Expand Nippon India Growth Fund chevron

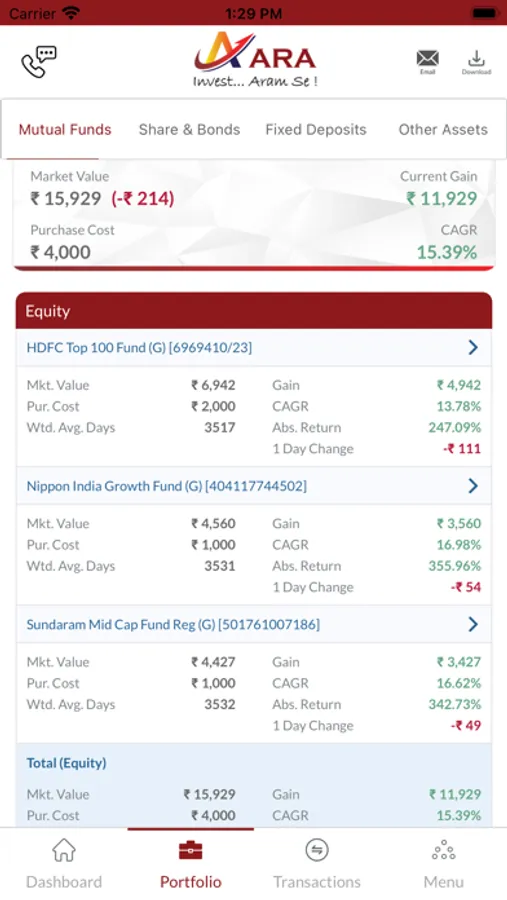(473, 486)
